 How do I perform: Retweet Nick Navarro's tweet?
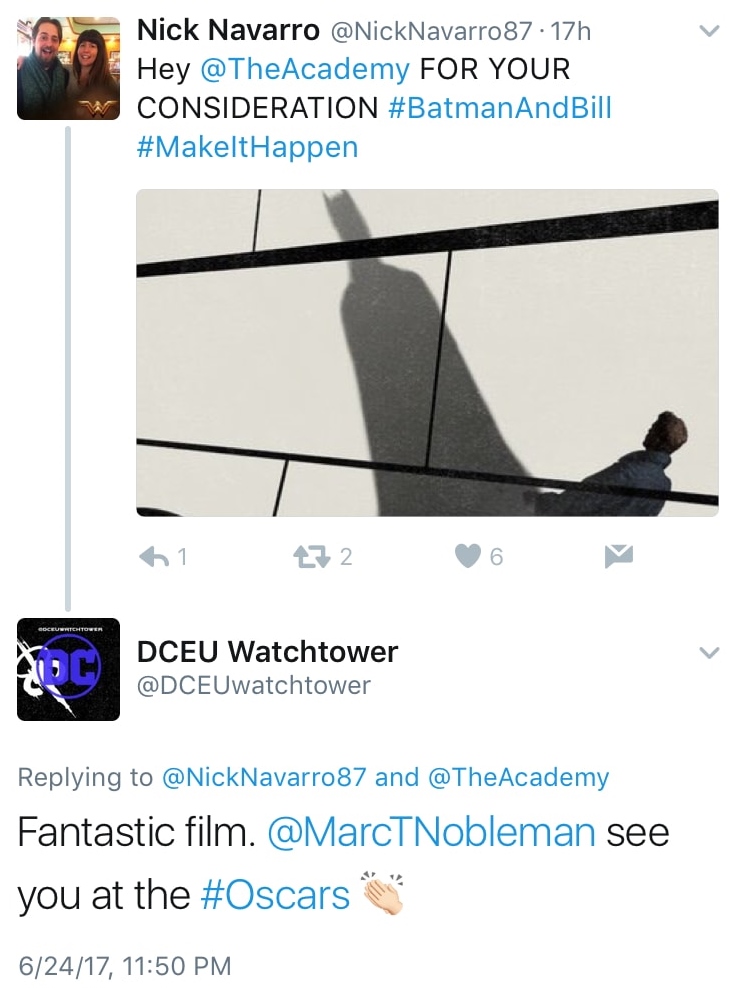tap(312, 556)
